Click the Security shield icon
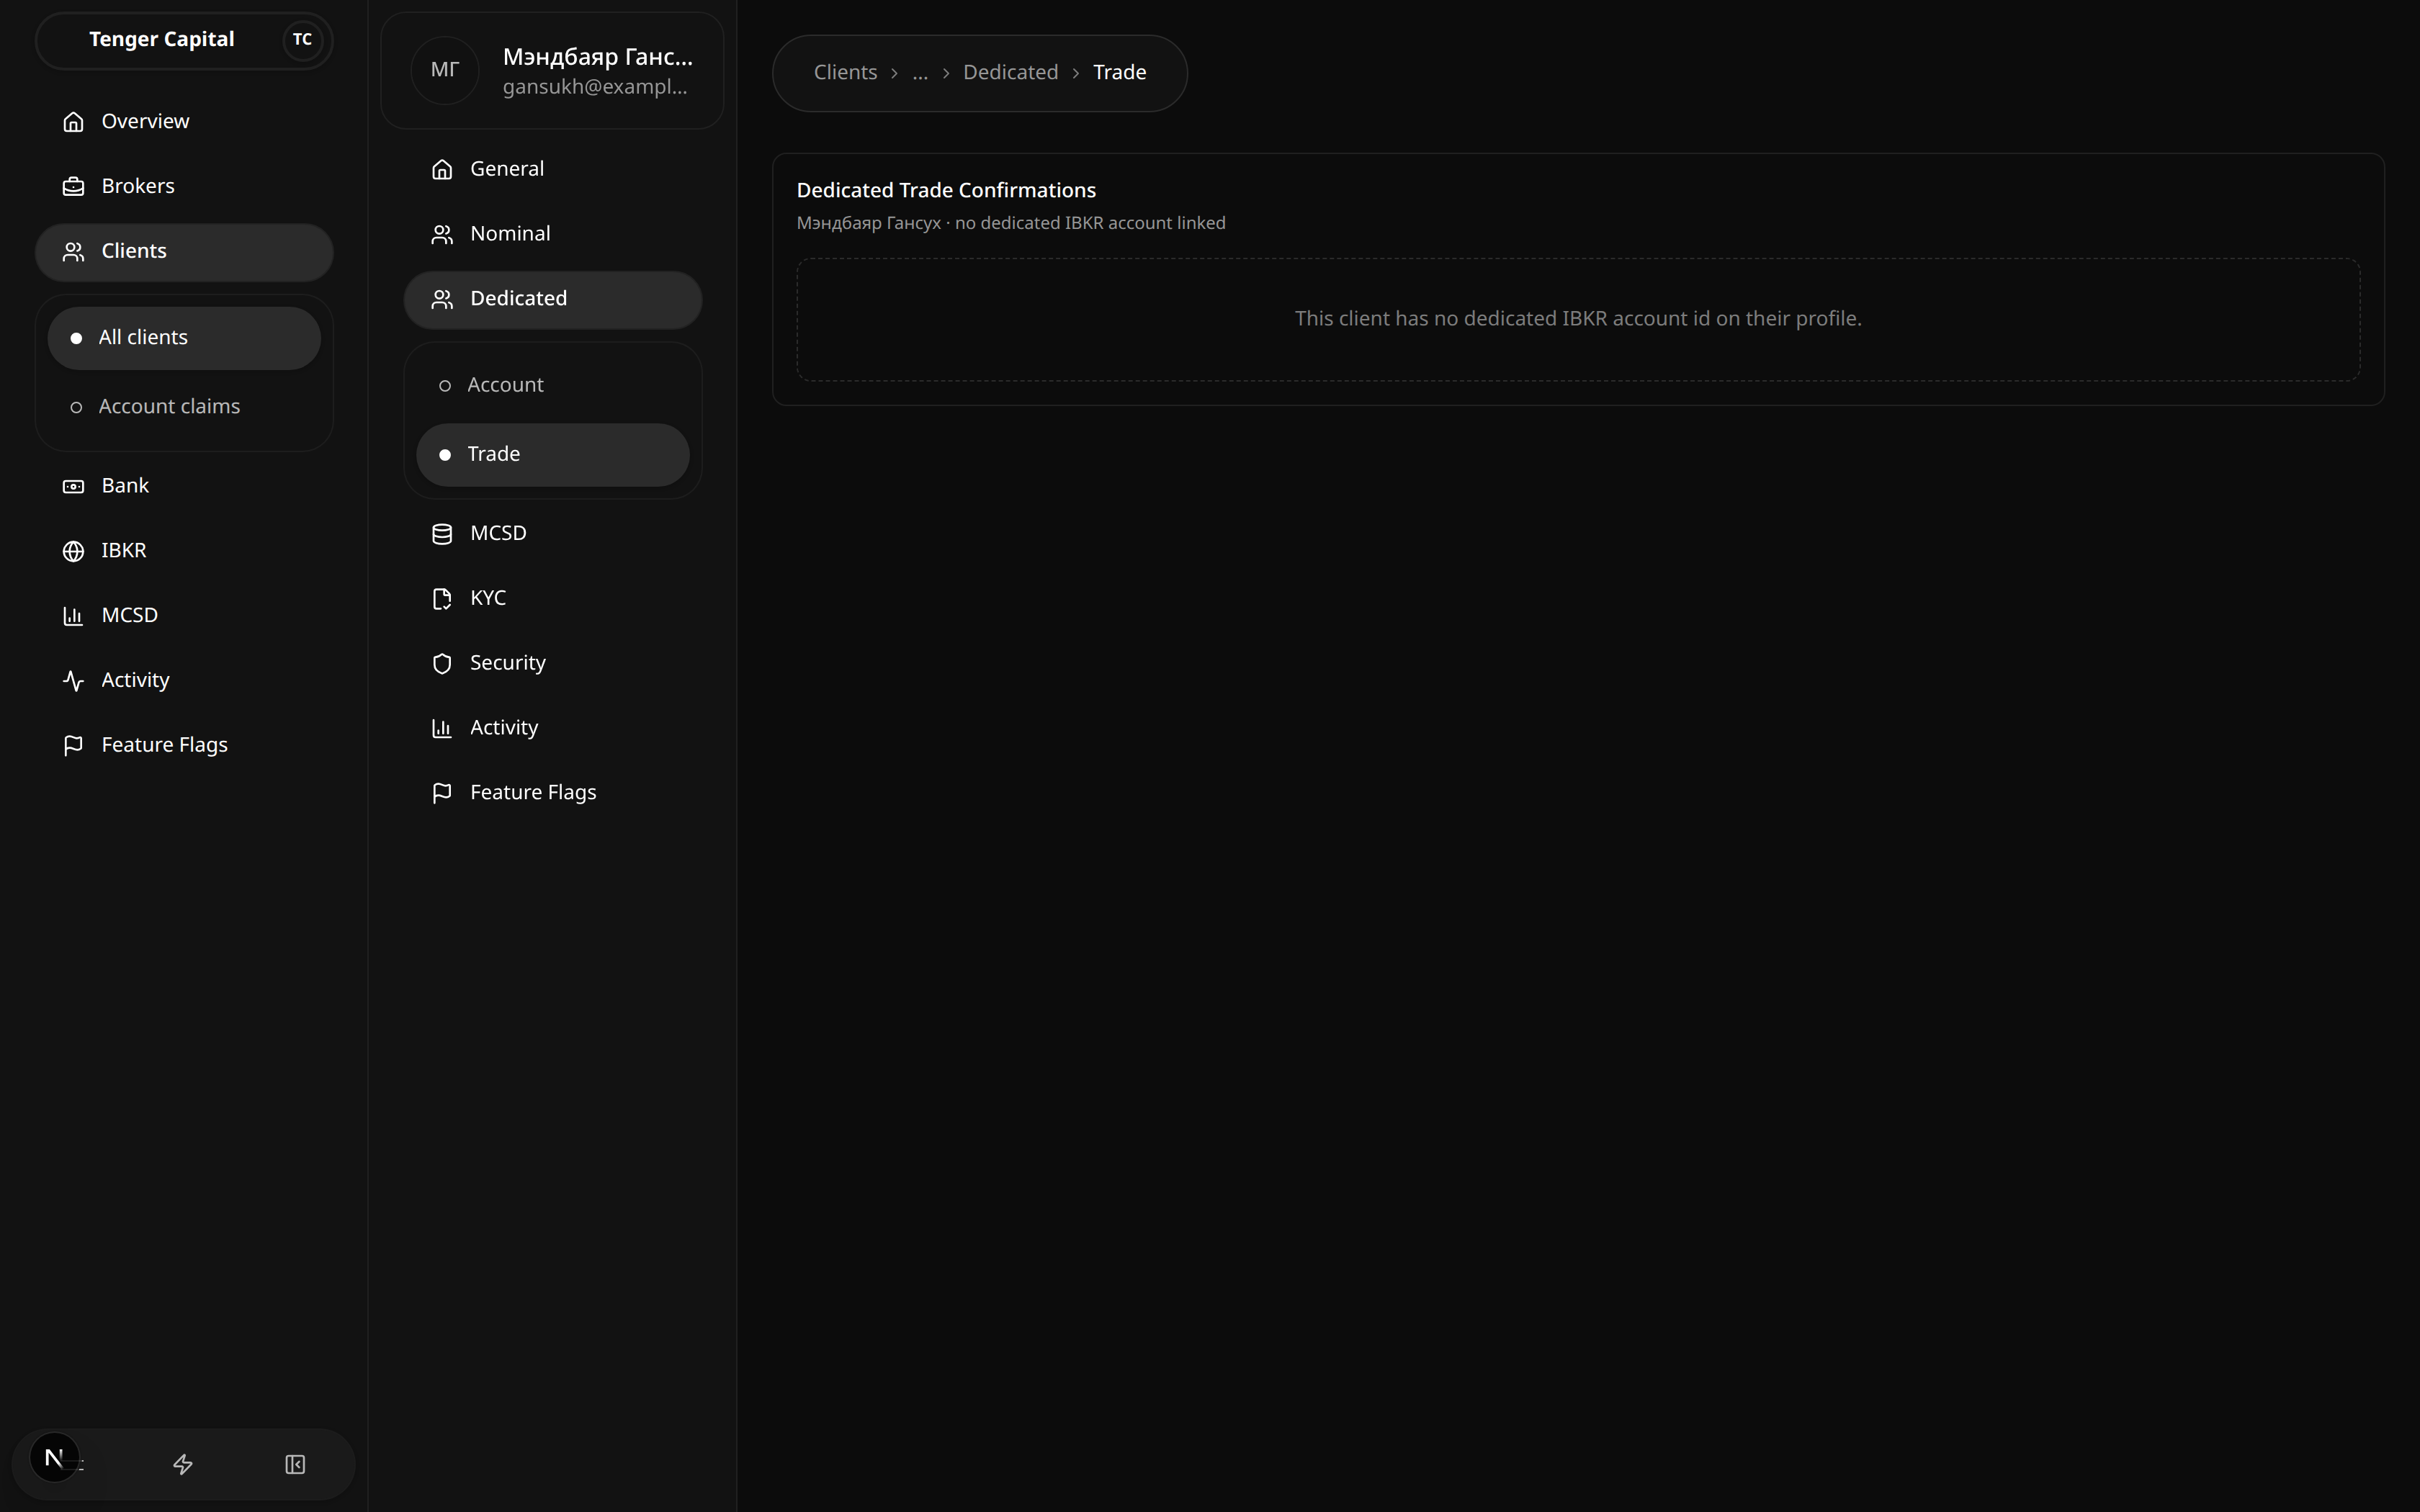The width and height of the screenshot is (2420, 1512). click(x=442, y=664)
